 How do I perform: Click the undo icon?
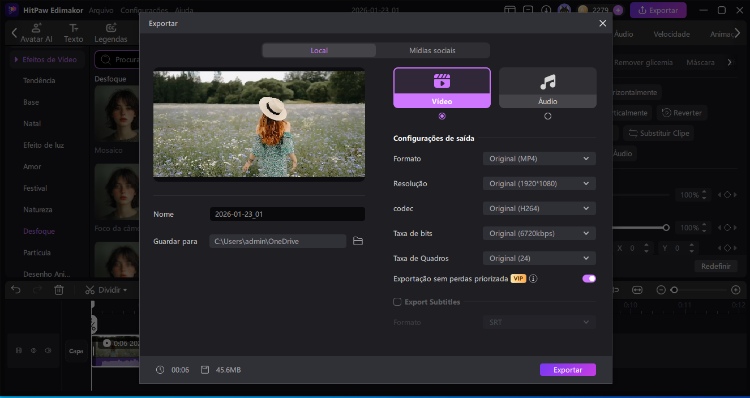(x=16, y=290)
